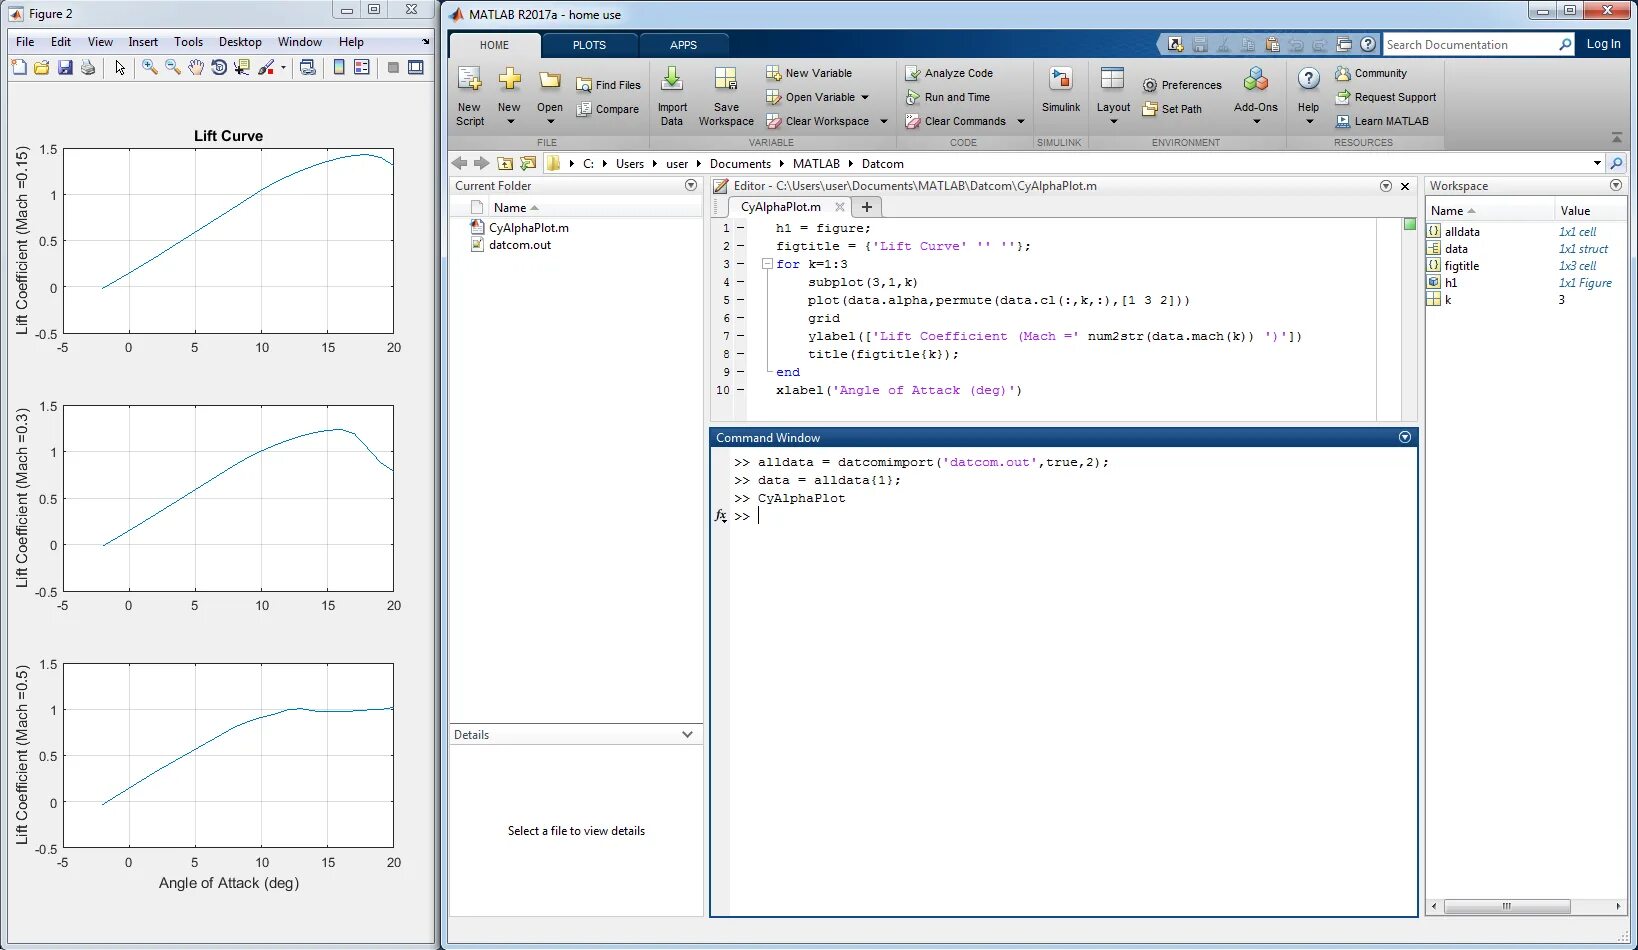Open the Desktop menu in Figure 2
The height and width of the screenshot is (950, 1638).
(240, 42)
